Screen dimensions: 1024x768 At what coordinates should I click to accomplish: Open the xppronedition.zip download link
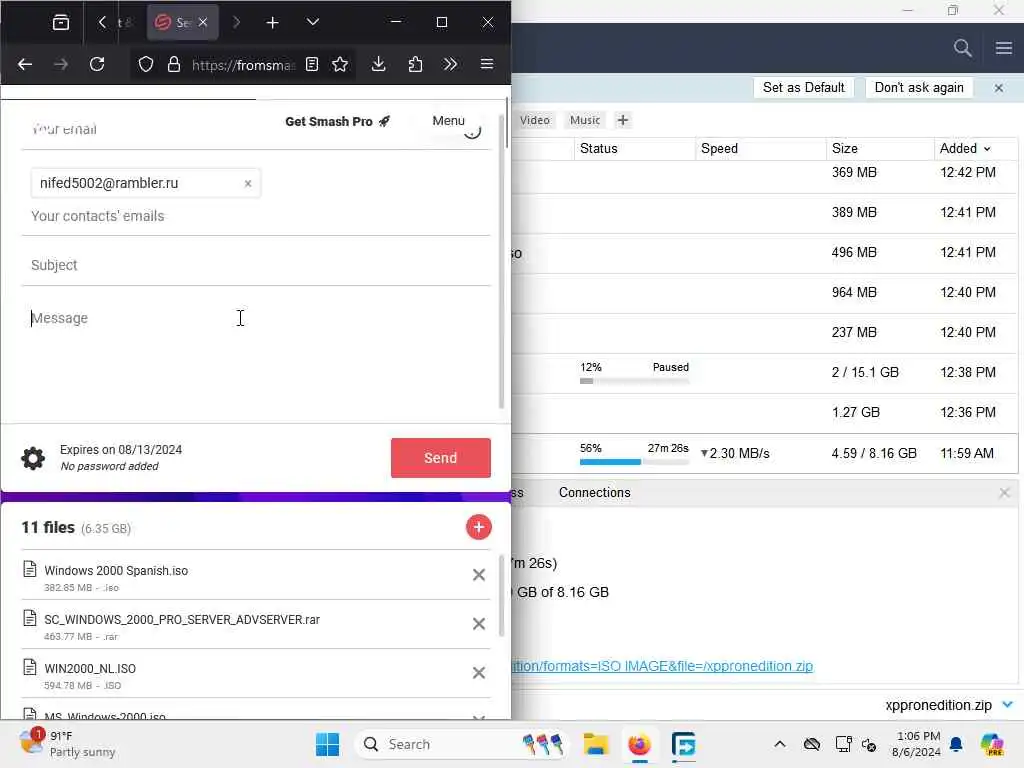coord(662,665)
